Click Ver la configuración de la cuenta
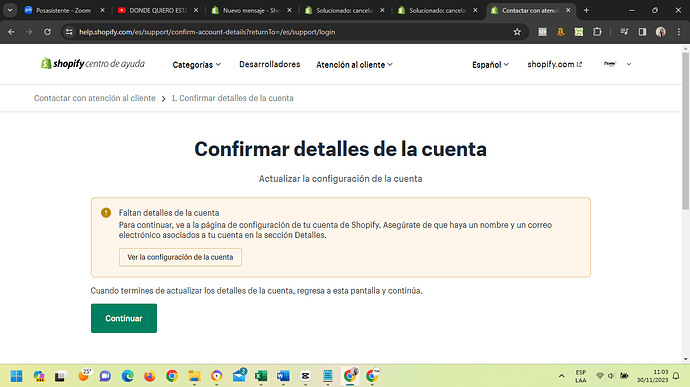The image size is (690, 387). tap(180, 257)
